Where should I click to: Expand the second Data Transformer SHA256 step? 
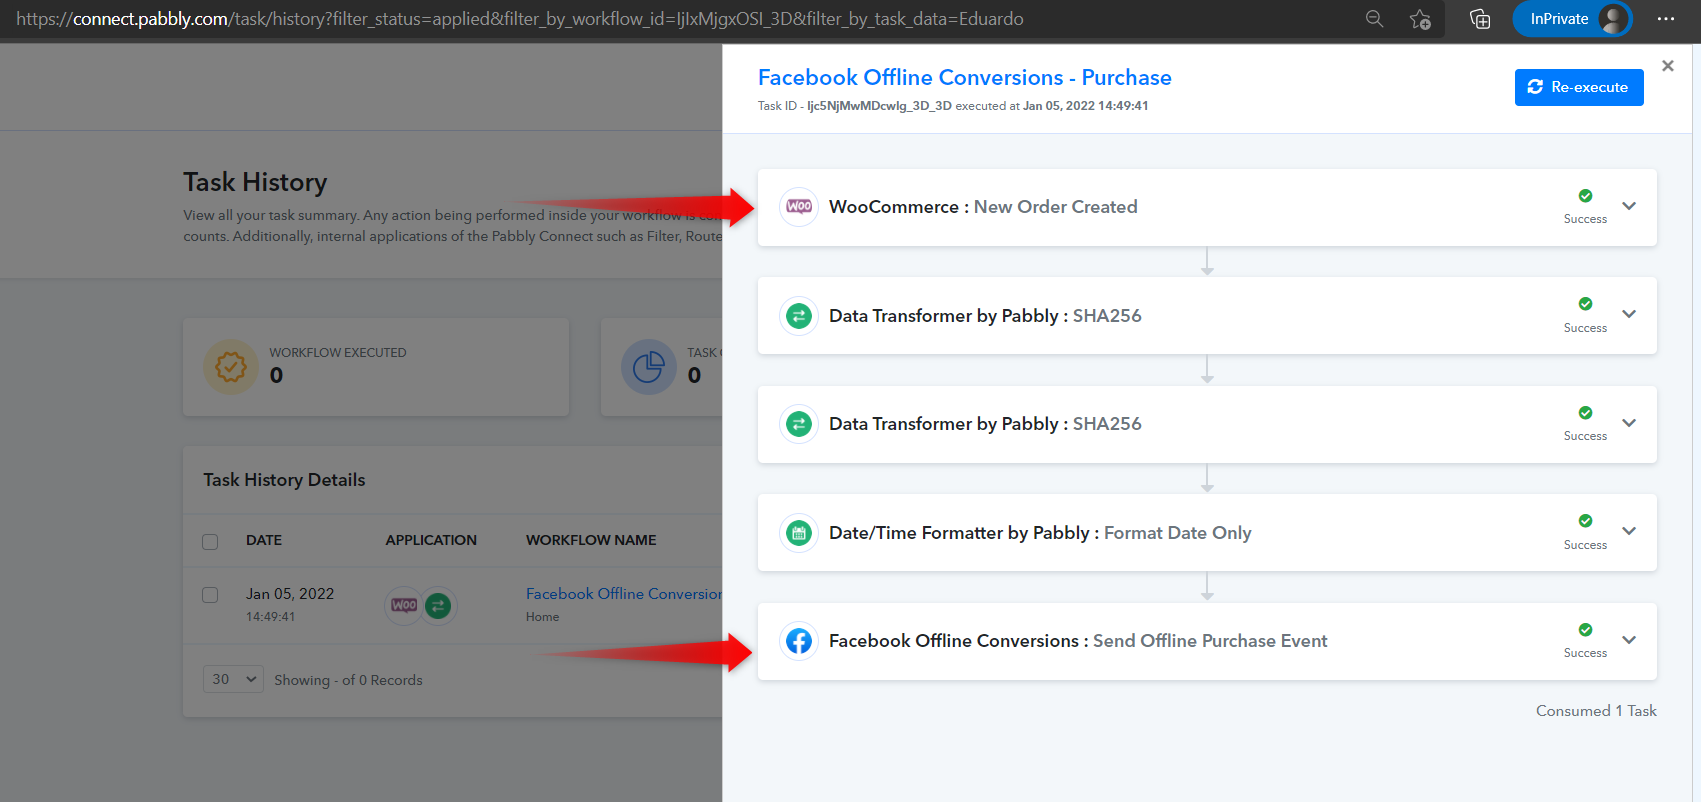click(1629, 423)
